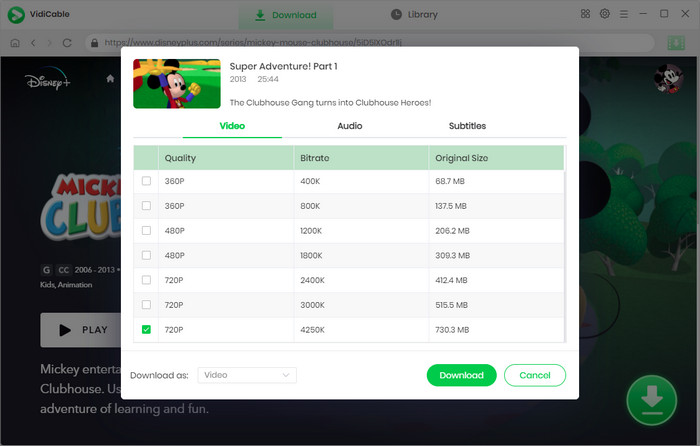Open settings gear icon

coord(604,14)
